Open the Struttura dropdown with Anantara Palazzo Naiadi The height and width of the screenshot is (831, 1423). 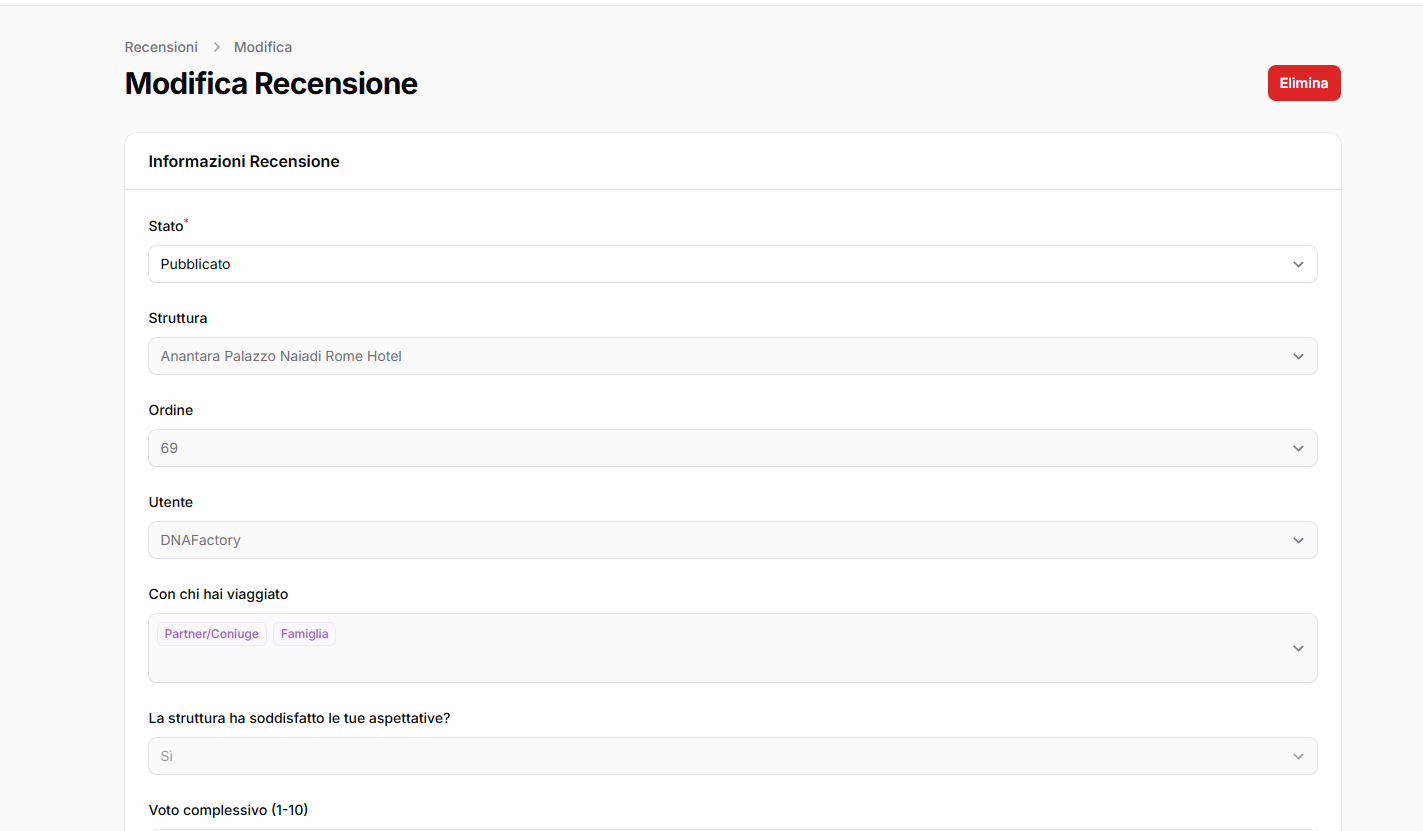700,357
